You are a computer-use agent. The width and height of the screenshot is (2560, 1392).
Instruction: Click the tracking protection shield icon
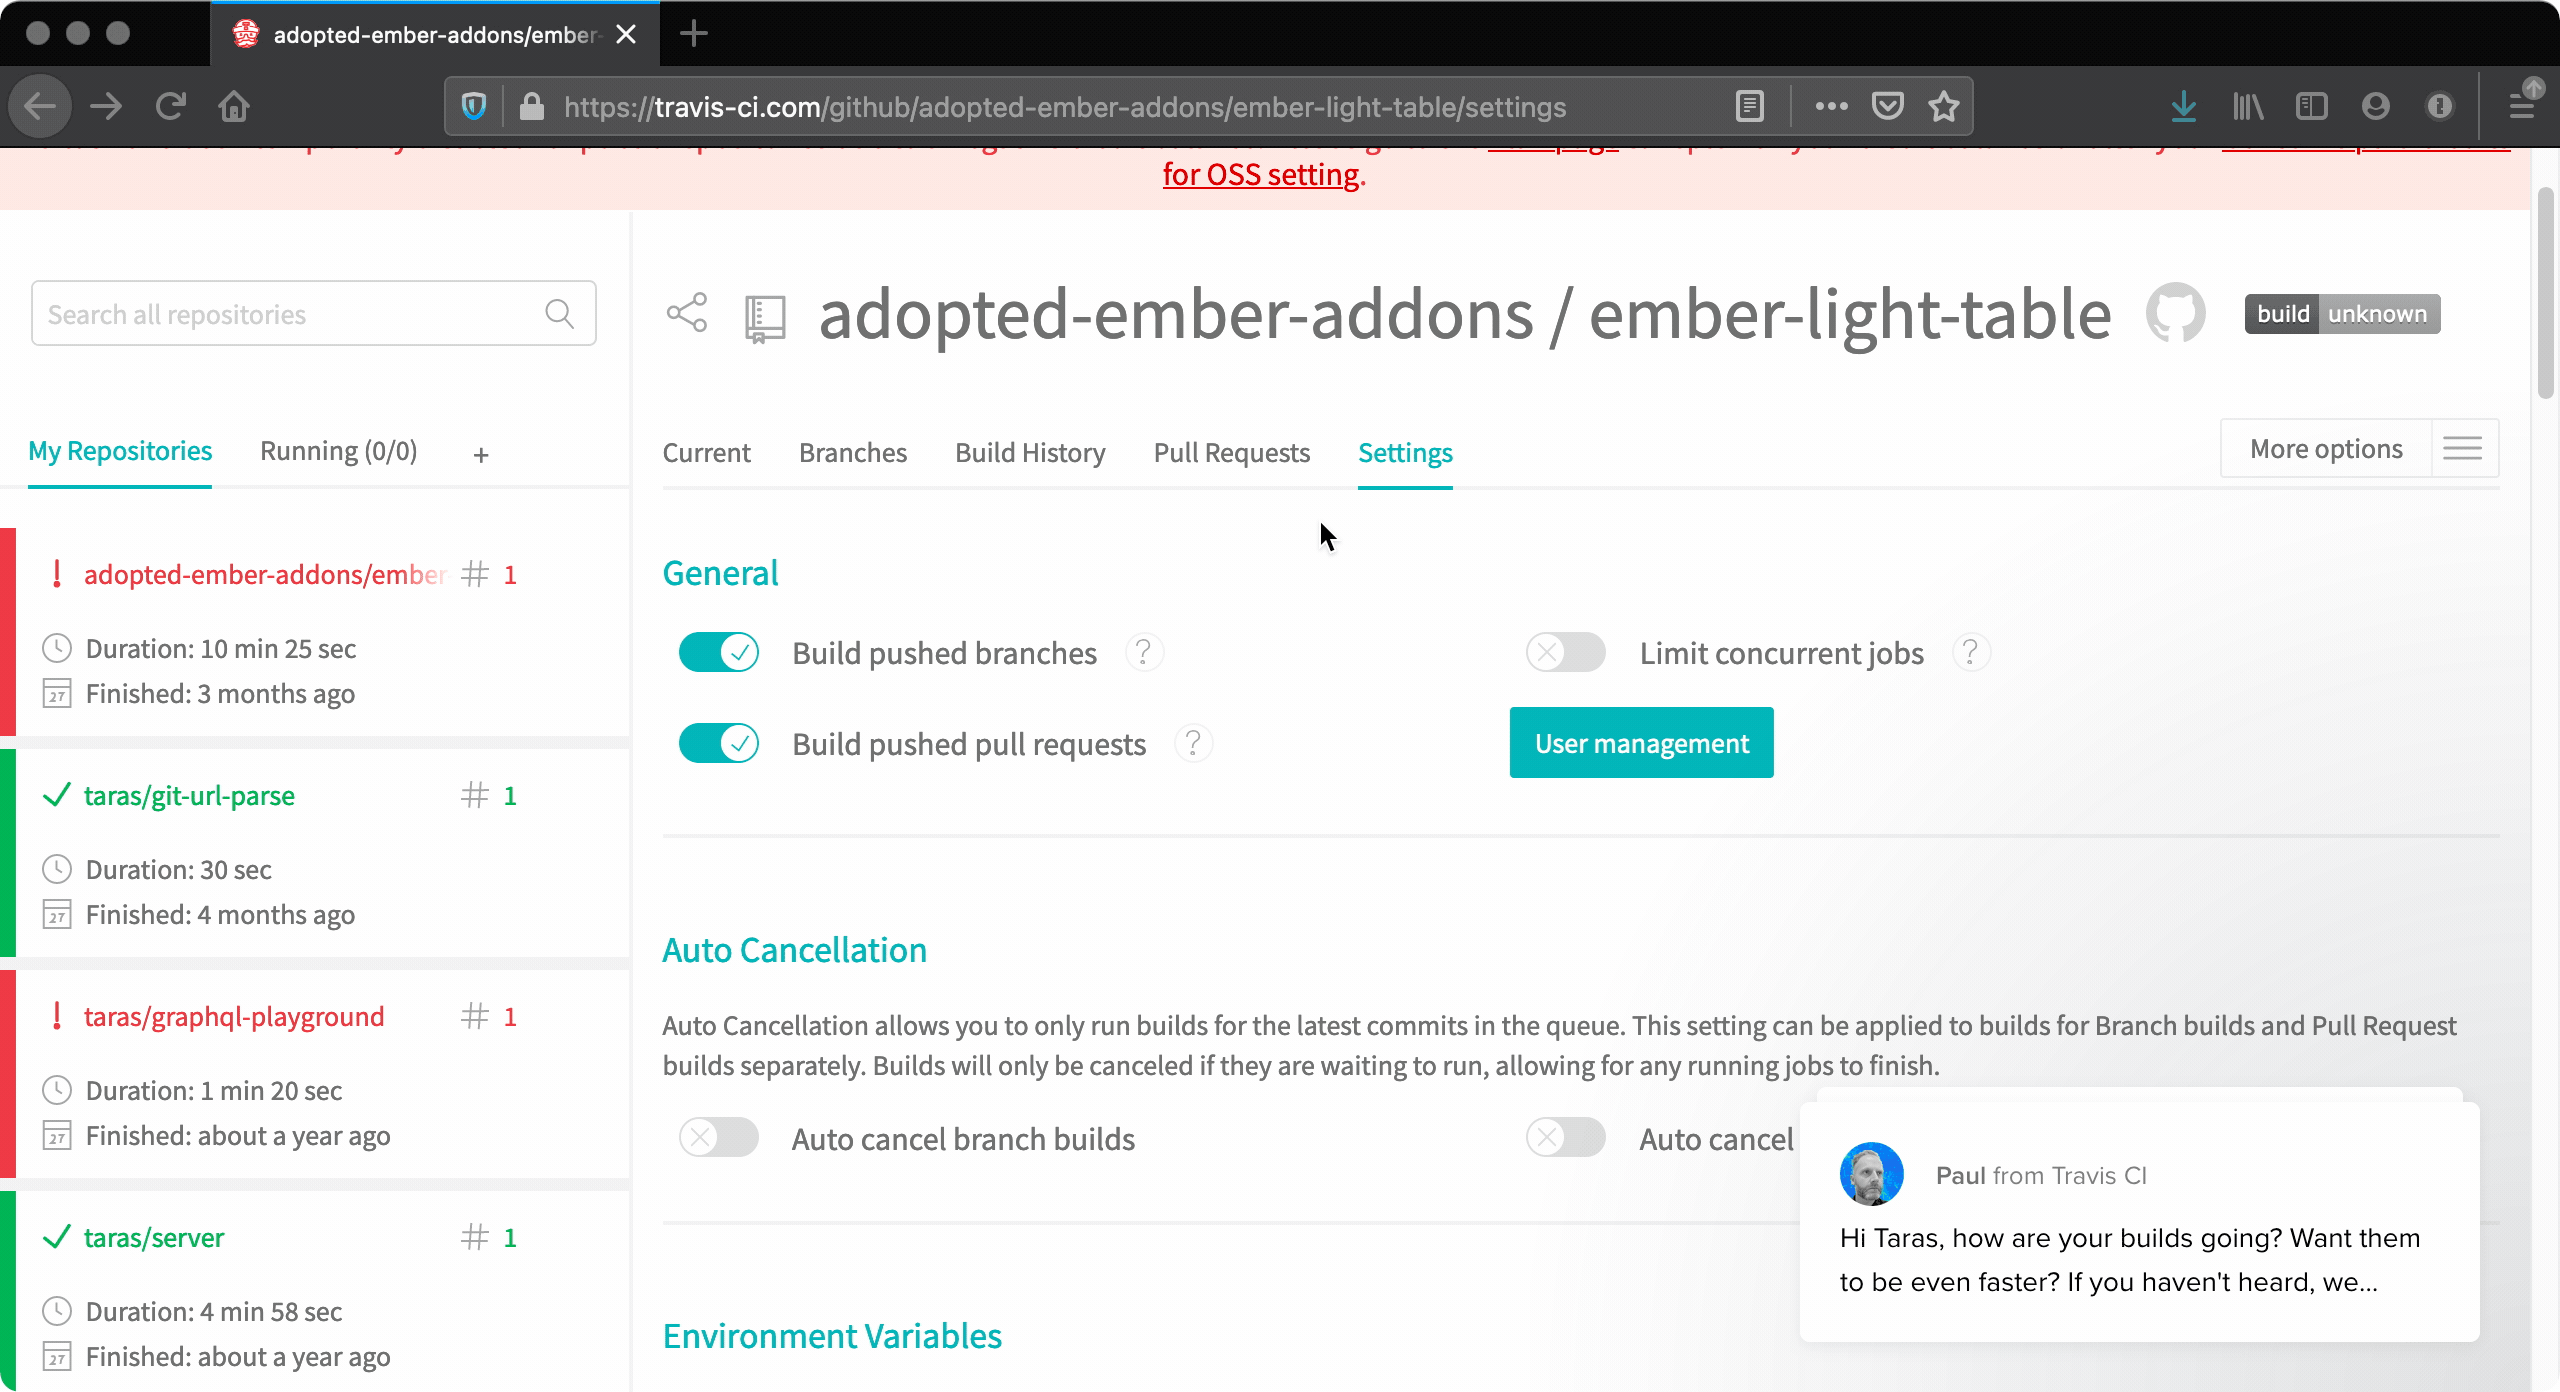point(472,106)
